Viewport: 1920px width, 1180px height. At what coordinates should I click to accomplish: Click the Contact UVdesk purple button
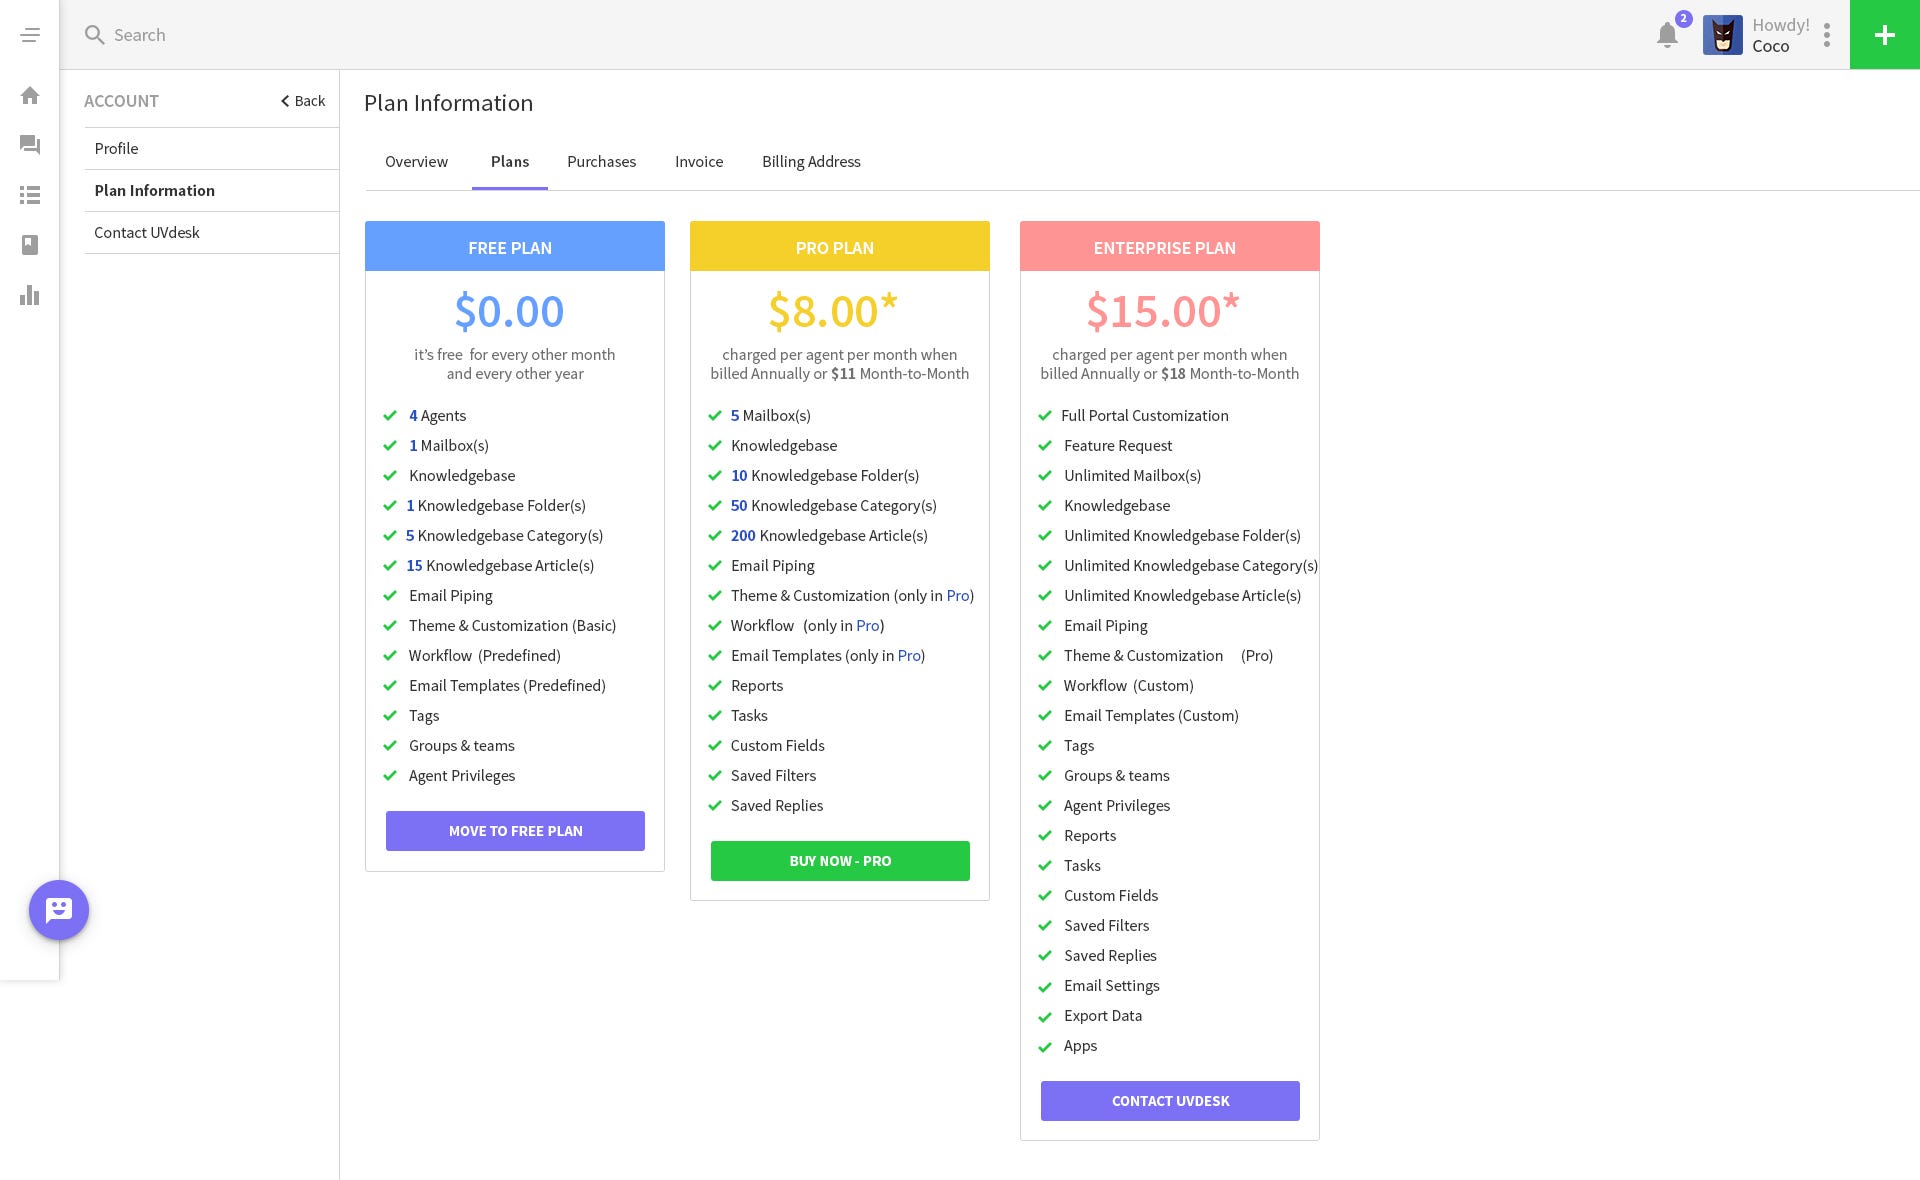[1170, 1101]
